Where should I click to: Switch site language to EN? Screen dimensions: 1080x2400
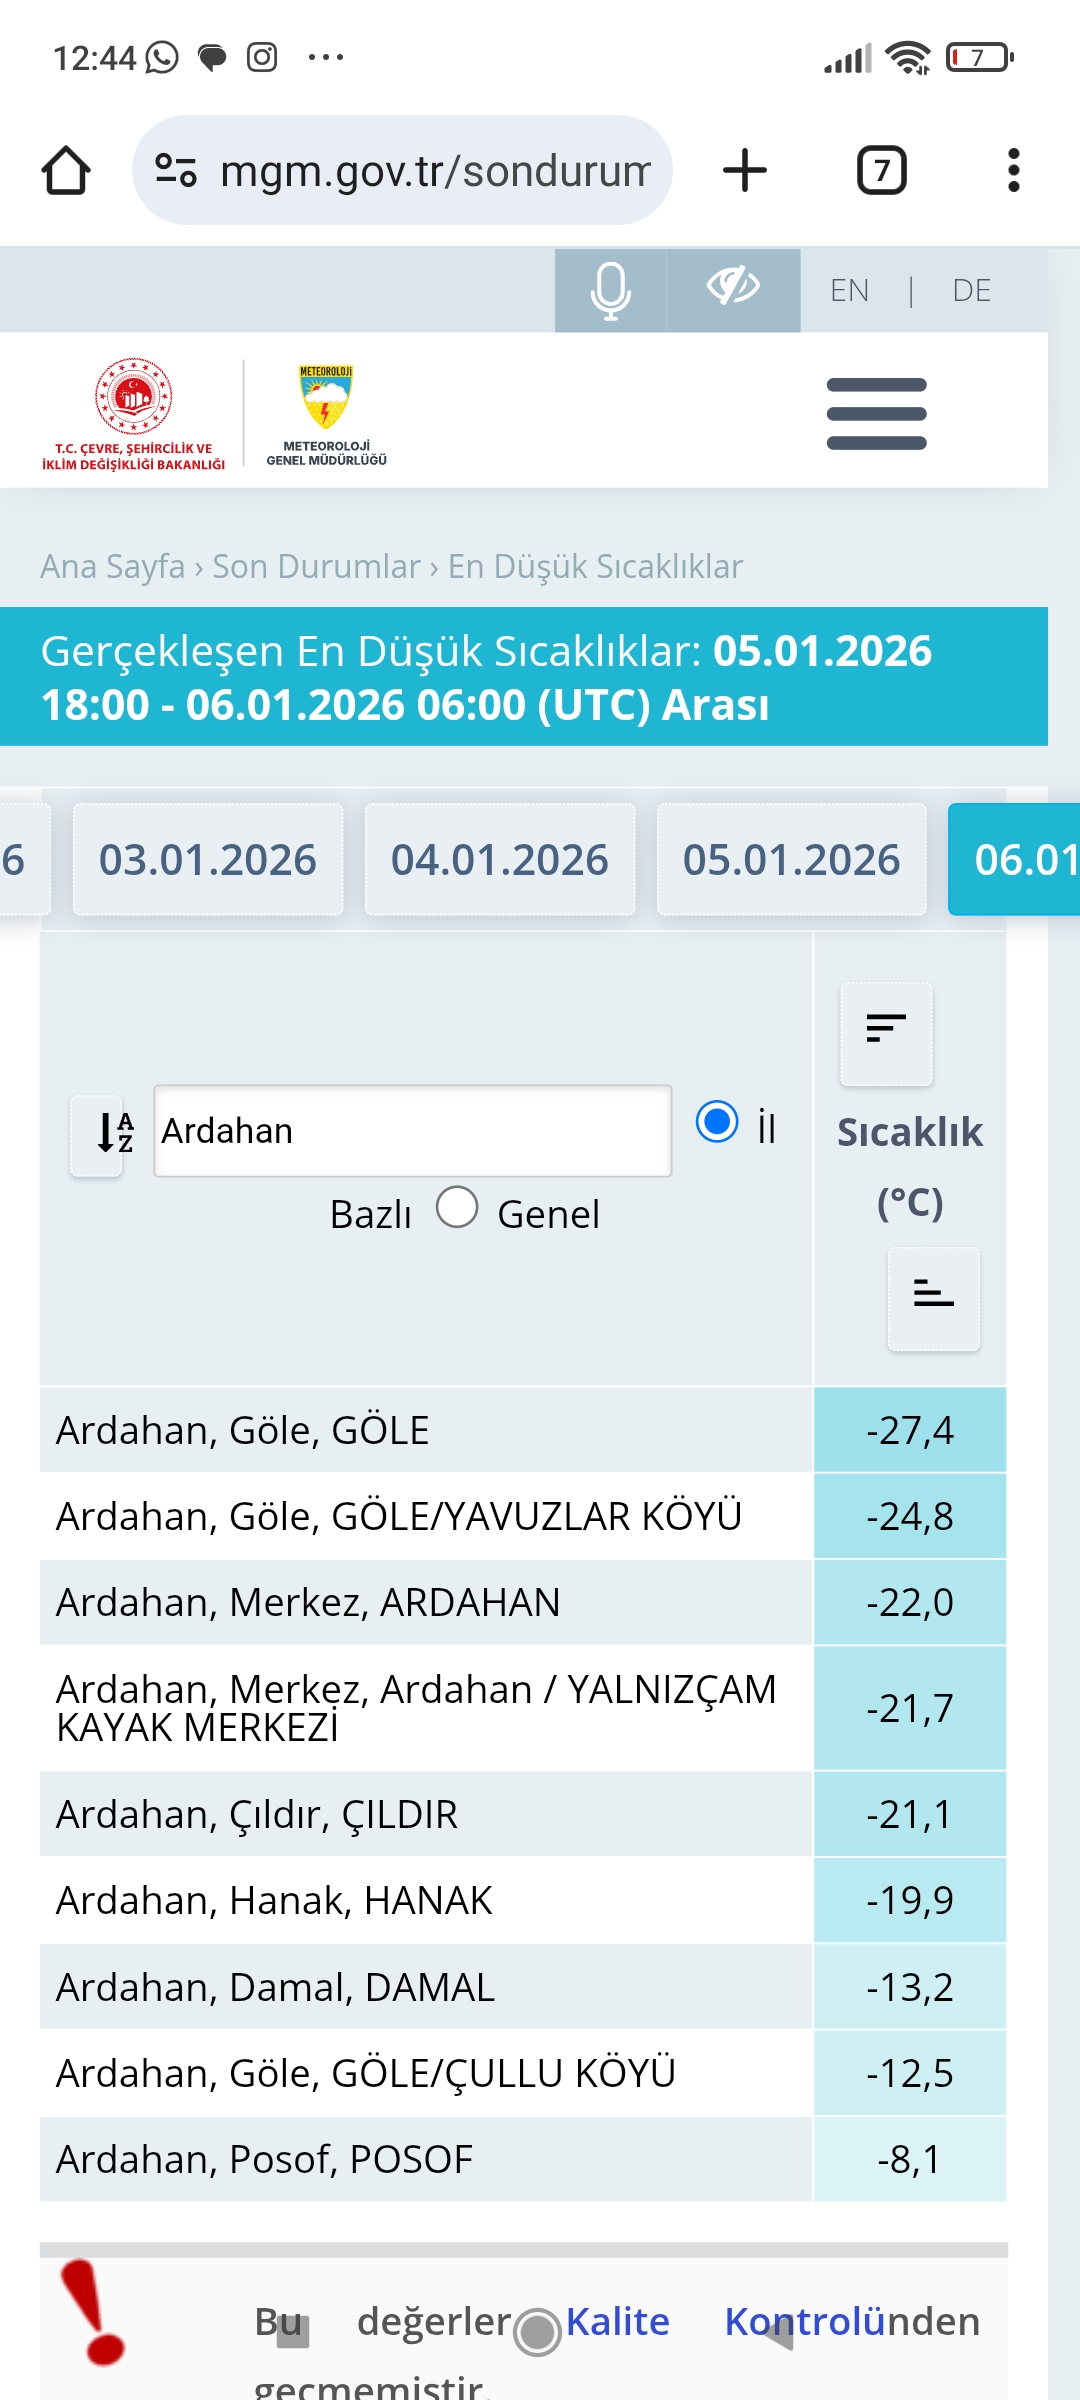tap(849, 290)
